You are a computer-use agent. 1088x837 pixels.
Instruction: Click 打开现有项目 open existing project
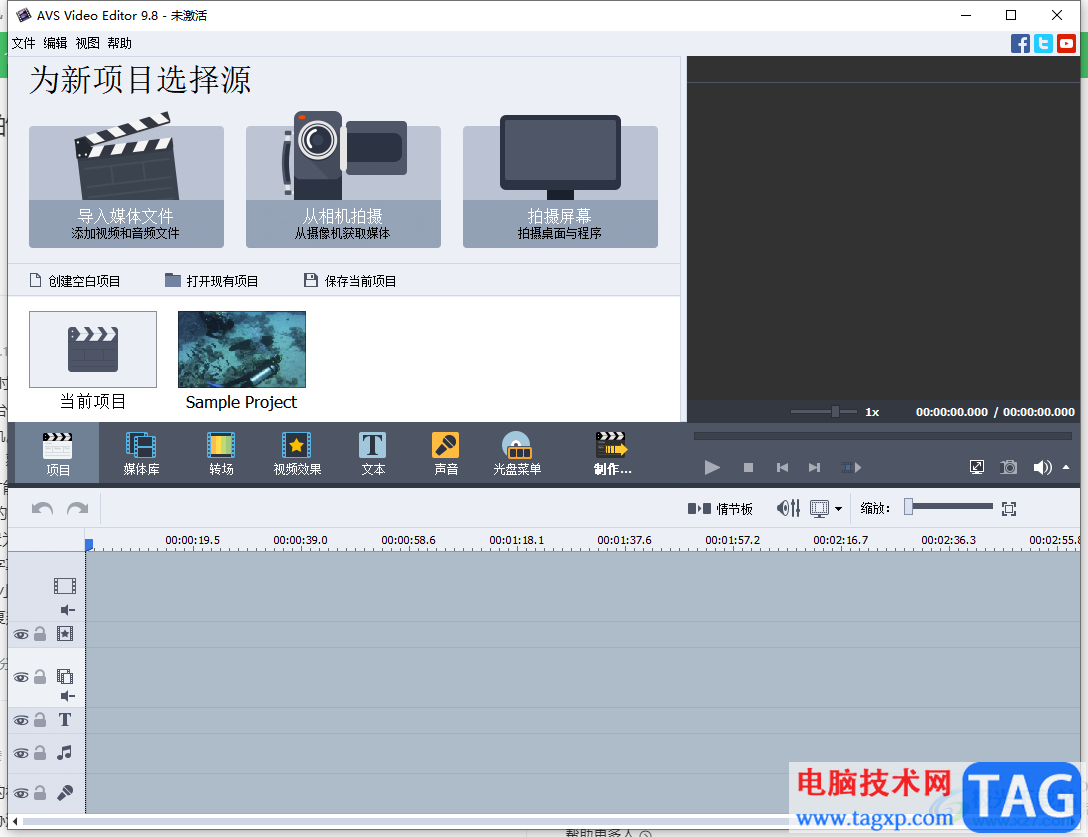pyautogui.click(x=212, y=280)
